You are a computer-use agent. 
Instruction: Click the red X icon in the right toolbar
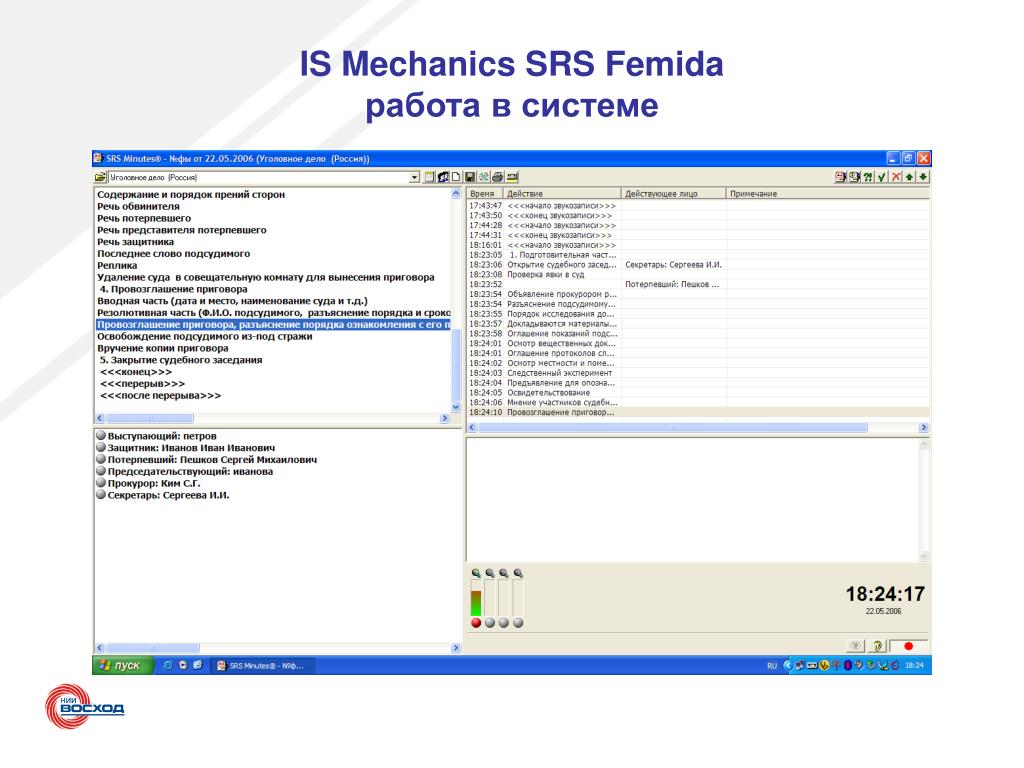tap(896, 177)
